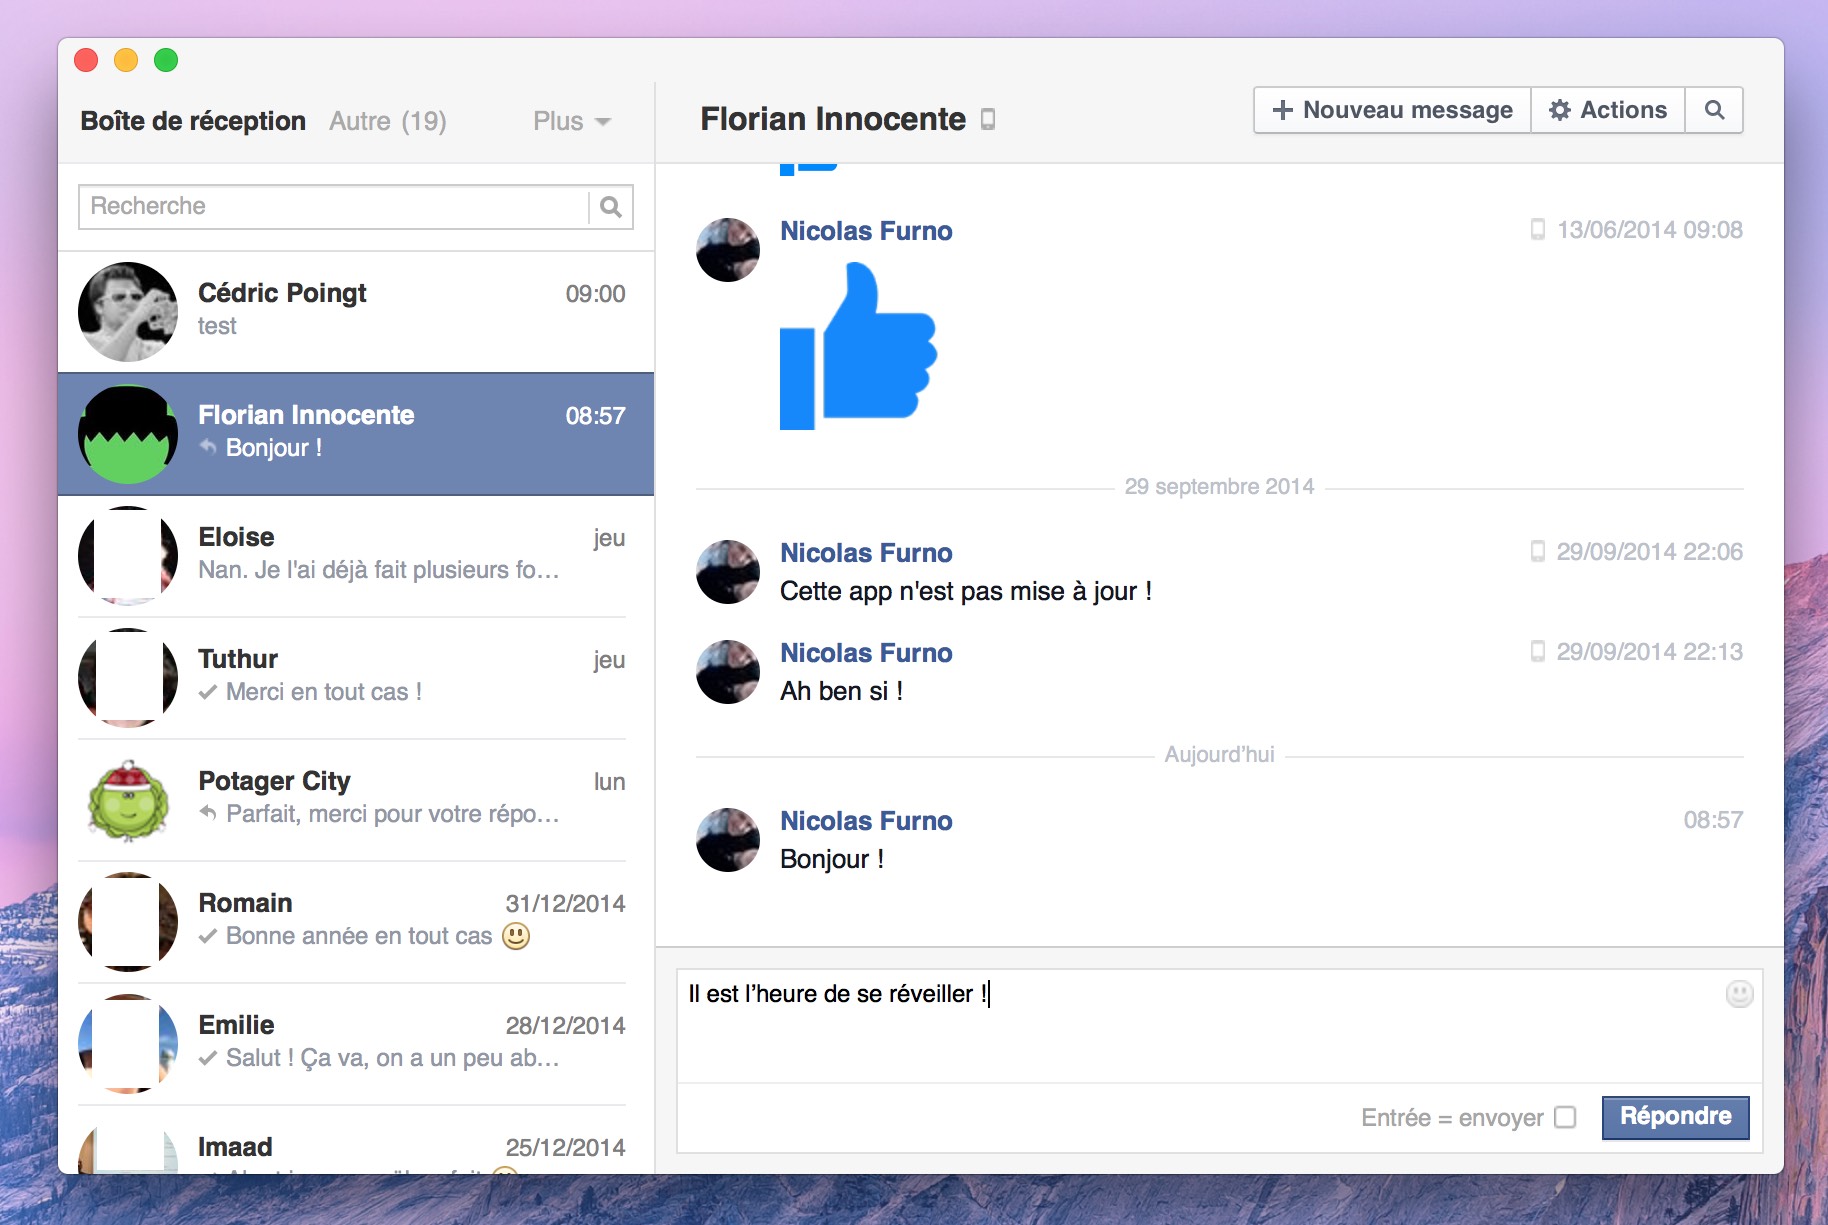Image resolution: width=1828 pixels, height=1225 pixels.
Task: Click the 'Cette app n'est pas mise à jour !' message
Action: 966,591
